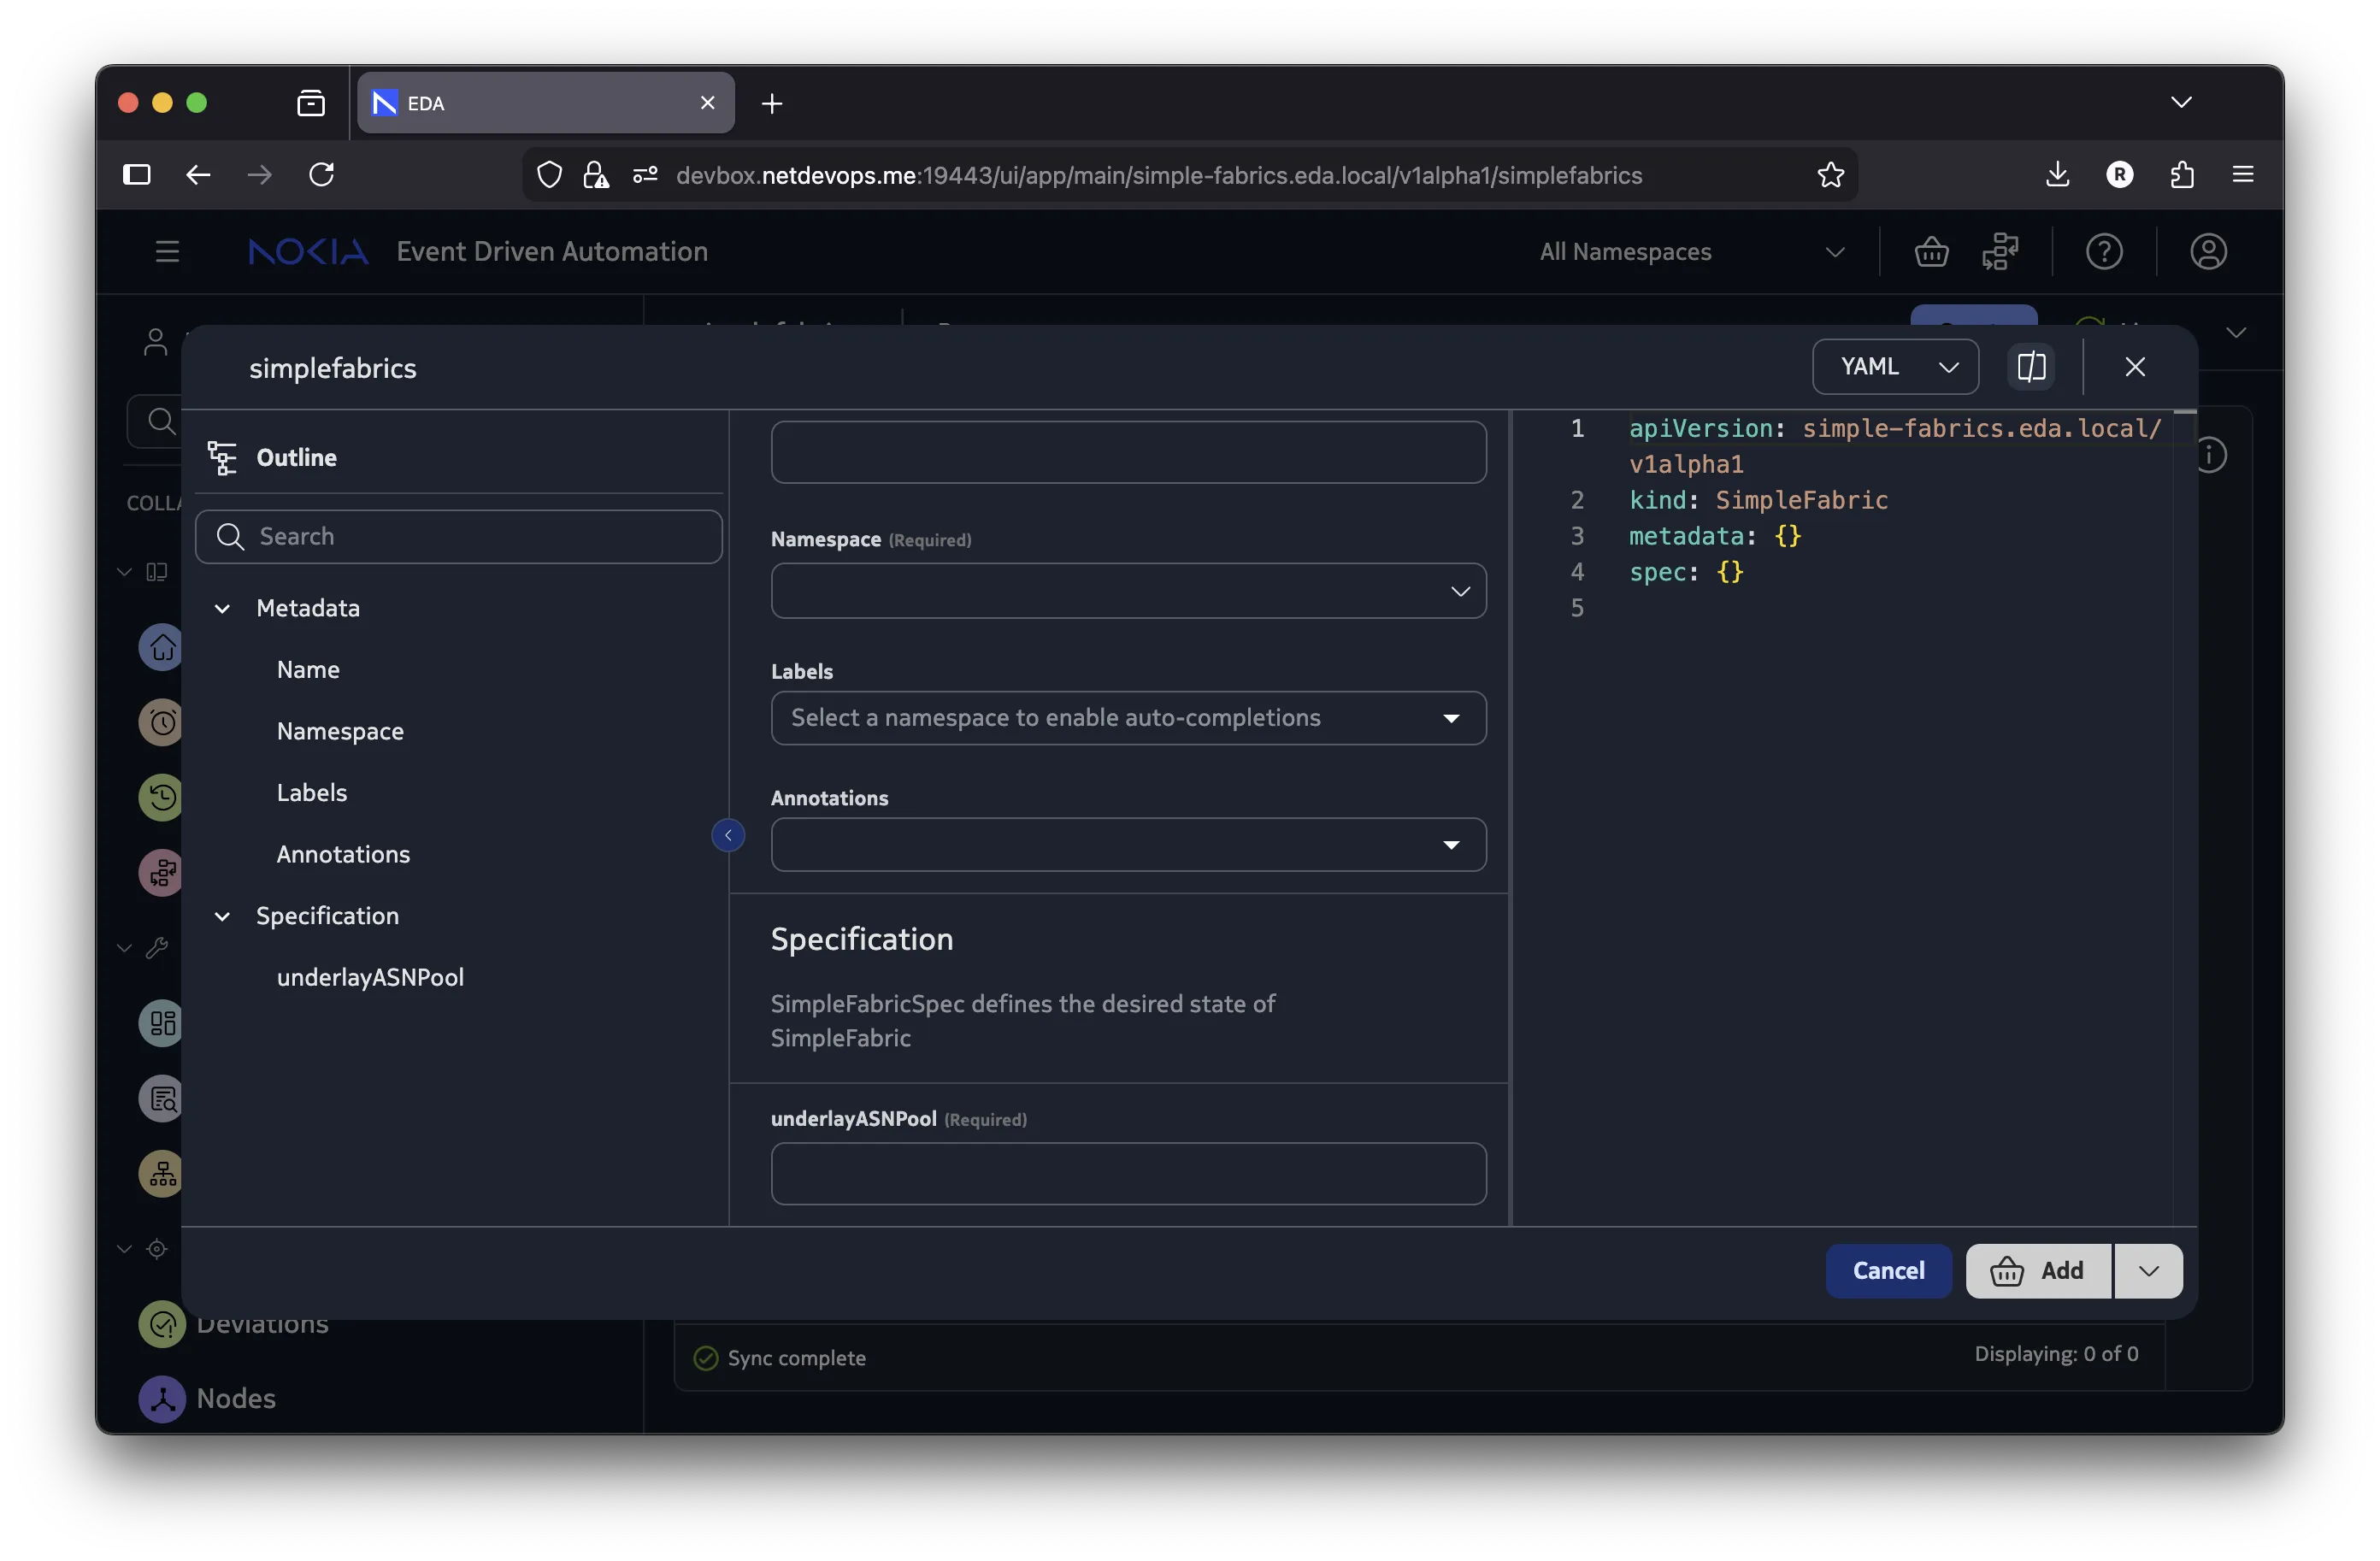
Task: Click the Cancel button
Action: [x=1888, y=1271]
